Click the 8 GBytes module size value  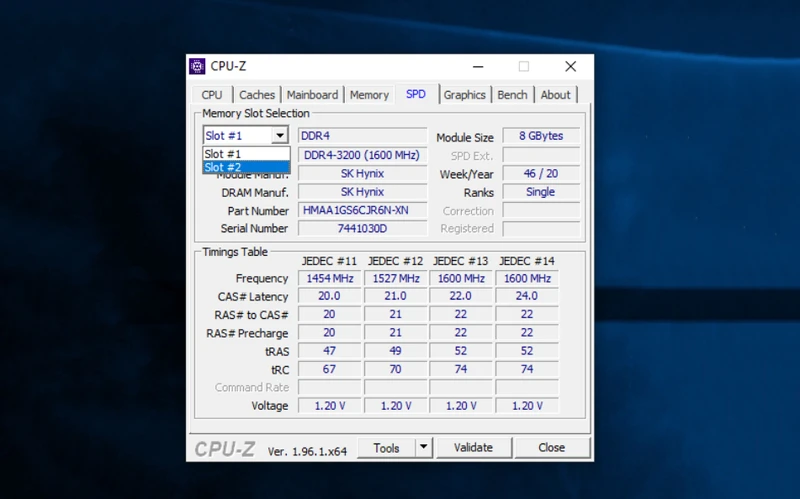(x=541, y=136)
